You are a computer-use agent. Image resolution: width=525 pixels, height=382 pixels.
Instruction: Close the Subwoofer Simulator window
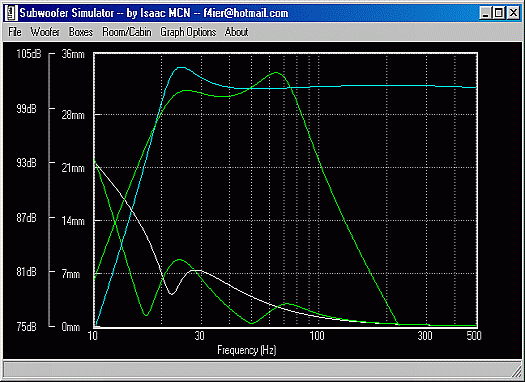click(513, 13)
